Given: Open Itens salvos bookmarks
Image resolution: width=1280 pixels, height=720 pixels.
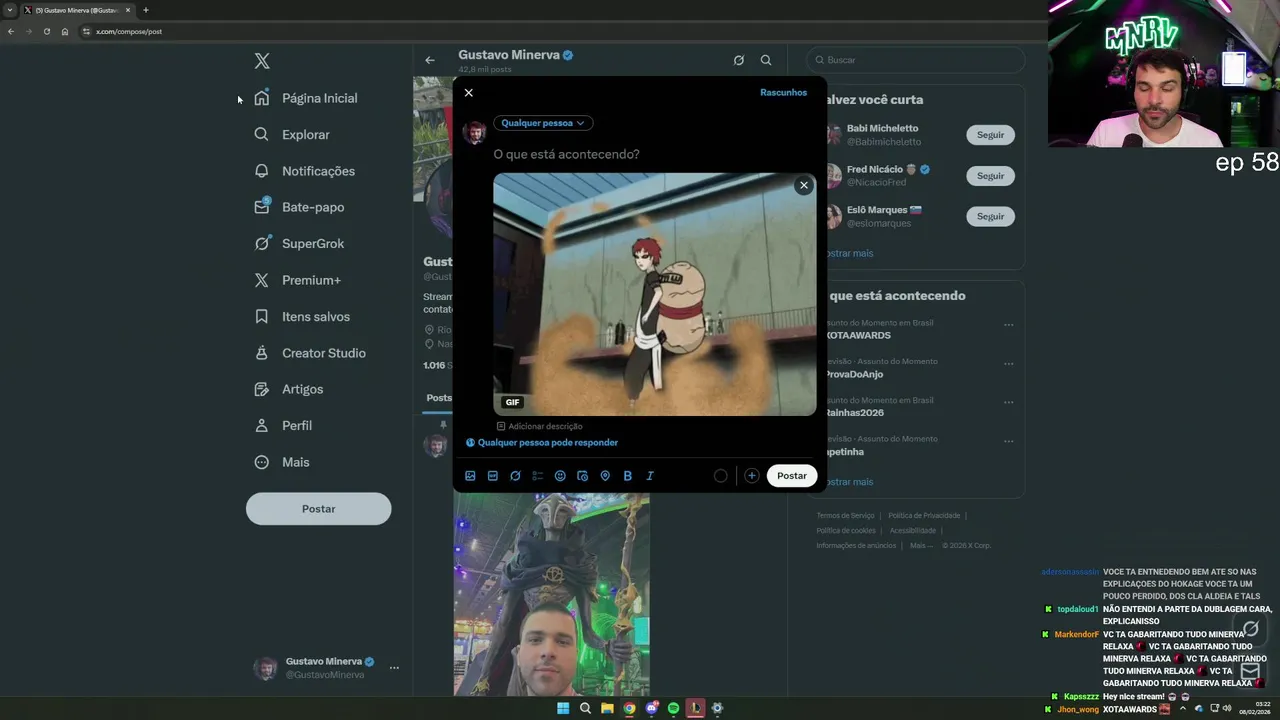Looking at the screenshot, I should (x=302, y=316).
